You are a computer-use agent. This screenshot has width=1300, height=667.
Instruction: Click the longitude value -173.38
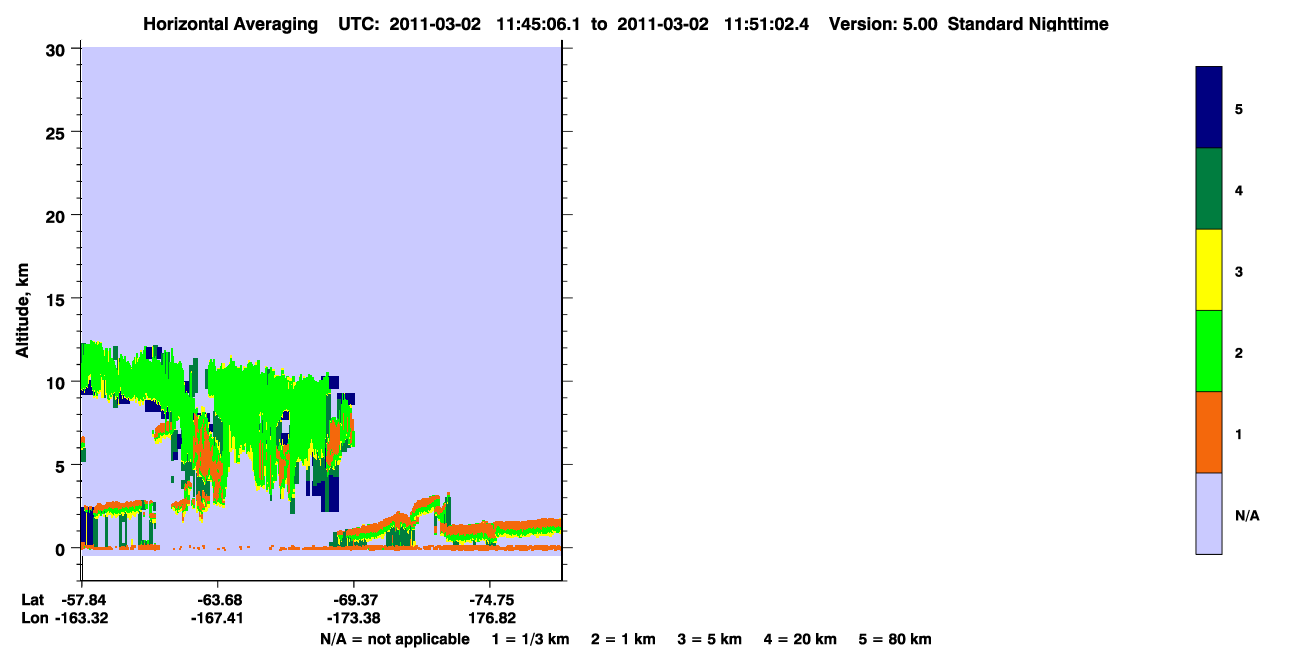pyautogui.click(x=353, y=619)
